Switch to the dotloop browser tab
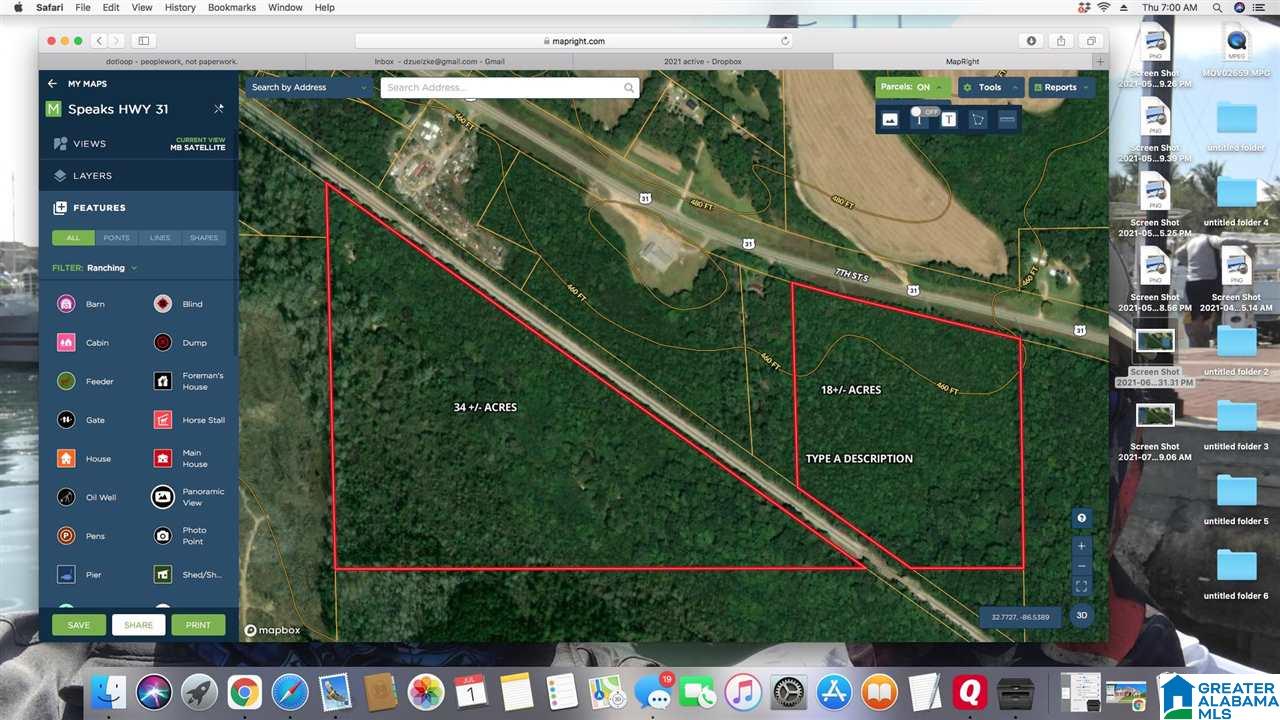Screen dimensions: 1280x720 (173, 61)
